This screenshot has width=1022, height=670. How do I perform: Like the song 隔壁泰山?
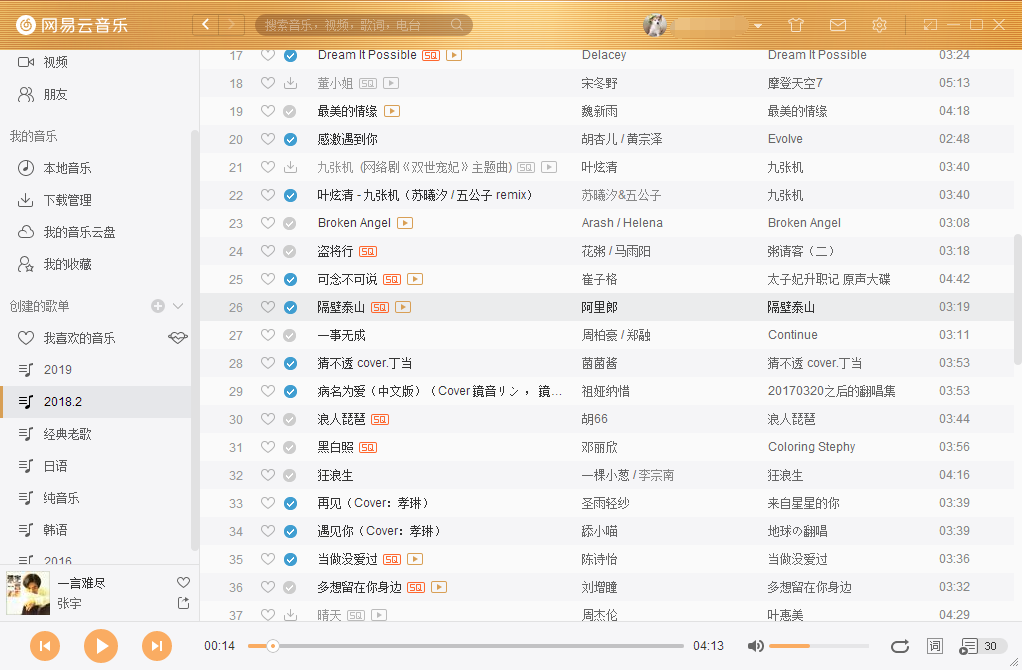(x=268, y=307)
